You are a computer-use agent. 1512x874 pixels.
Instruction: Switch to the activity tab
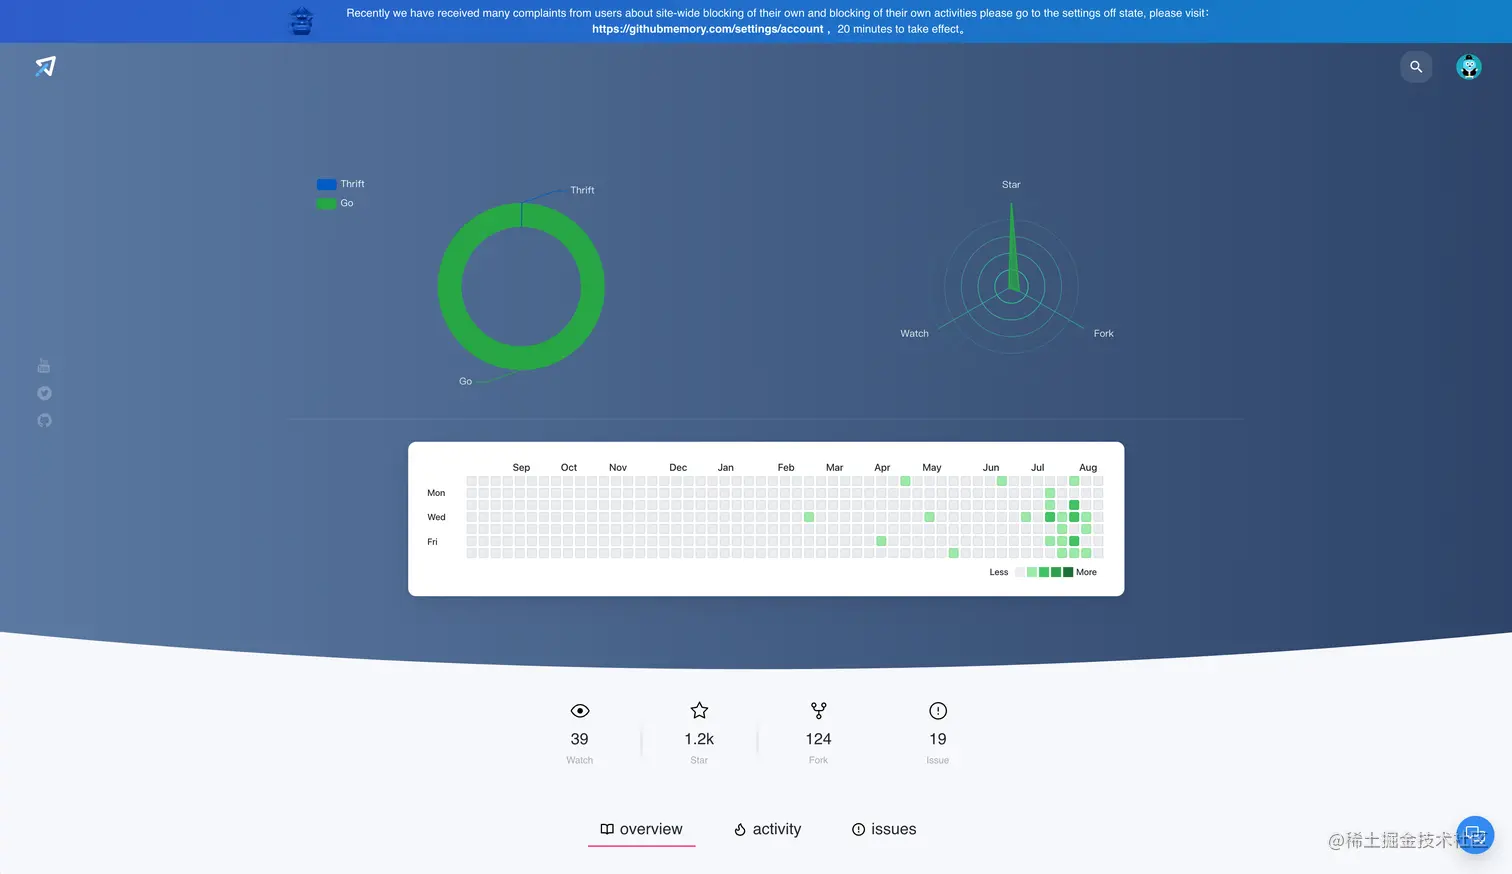pyautogui.click(x=768, y=829)
